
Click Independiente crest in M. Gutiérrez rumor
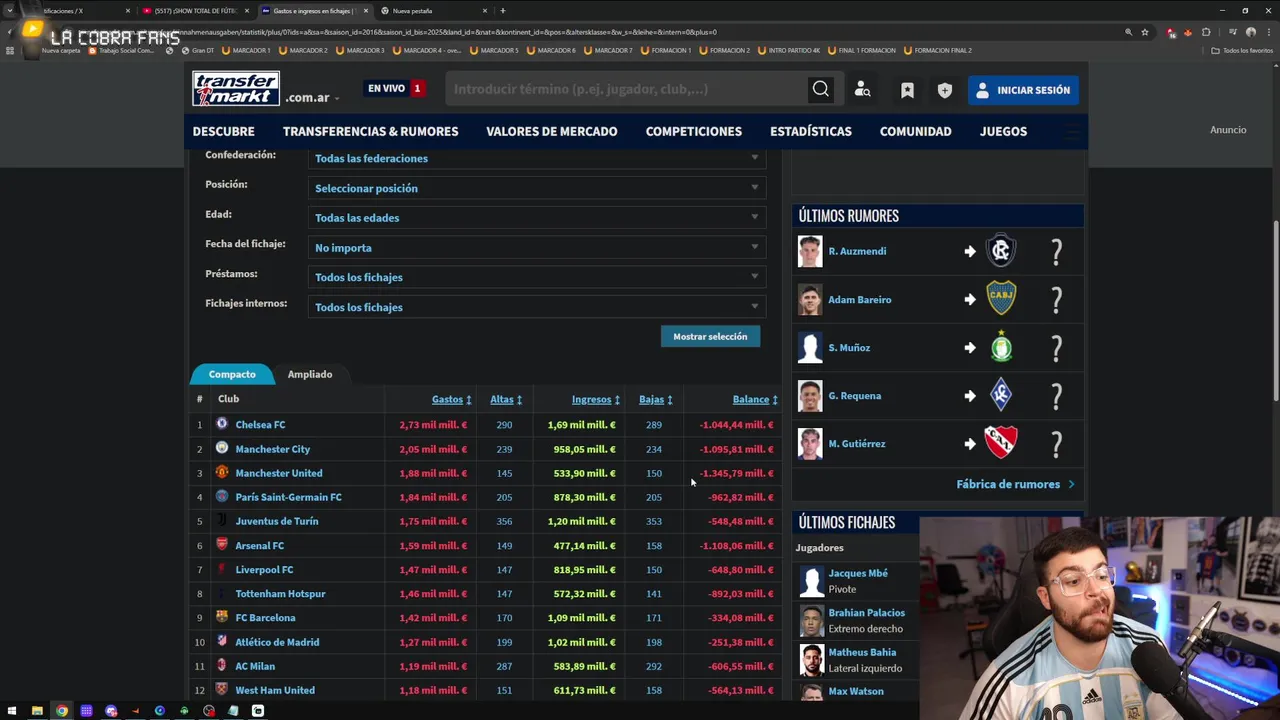coord(1001,442)
